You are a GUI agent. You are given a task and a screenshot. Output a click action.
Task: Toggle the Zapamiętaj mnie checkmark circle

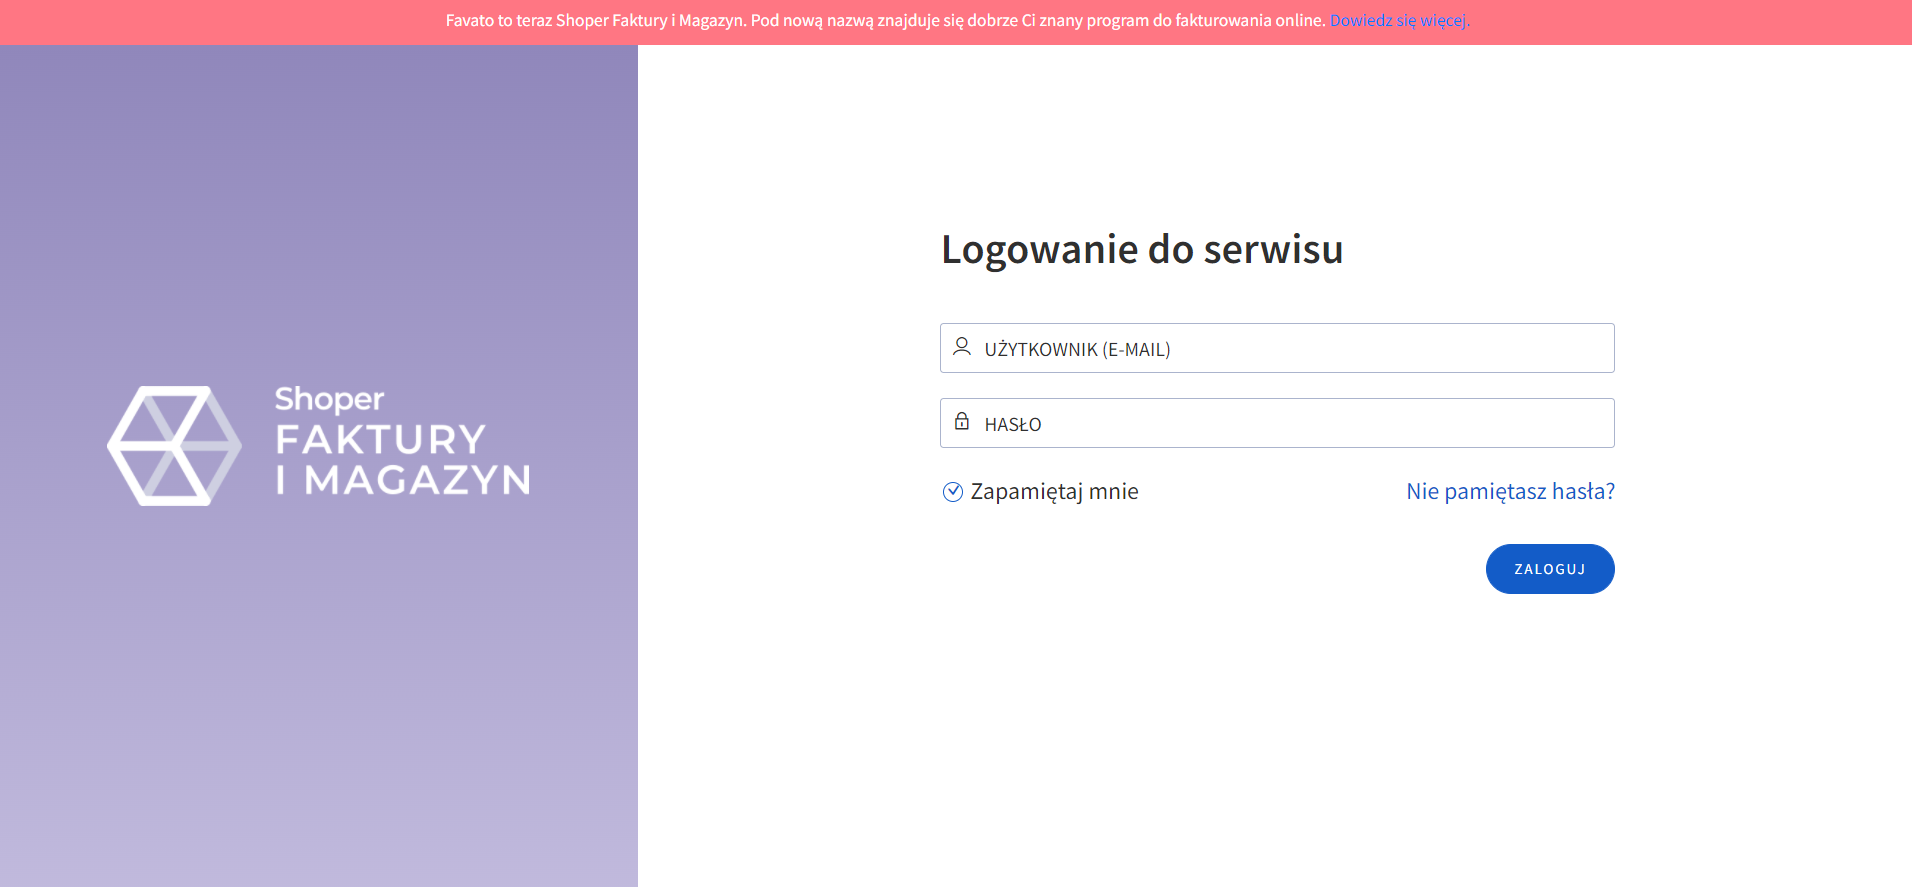click(x=953, y=491)
